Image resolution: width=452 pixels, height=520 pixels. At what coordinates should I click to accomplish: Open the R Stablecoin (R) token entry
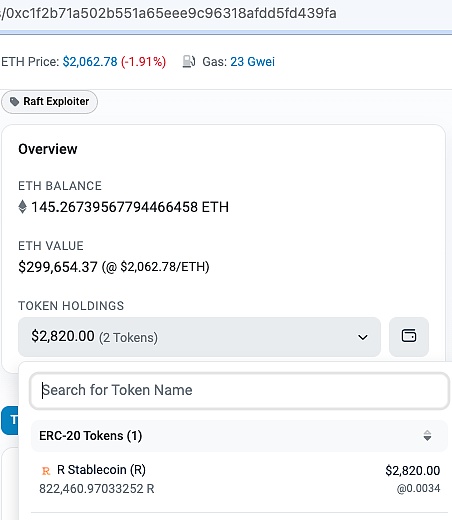coord(239,479)
